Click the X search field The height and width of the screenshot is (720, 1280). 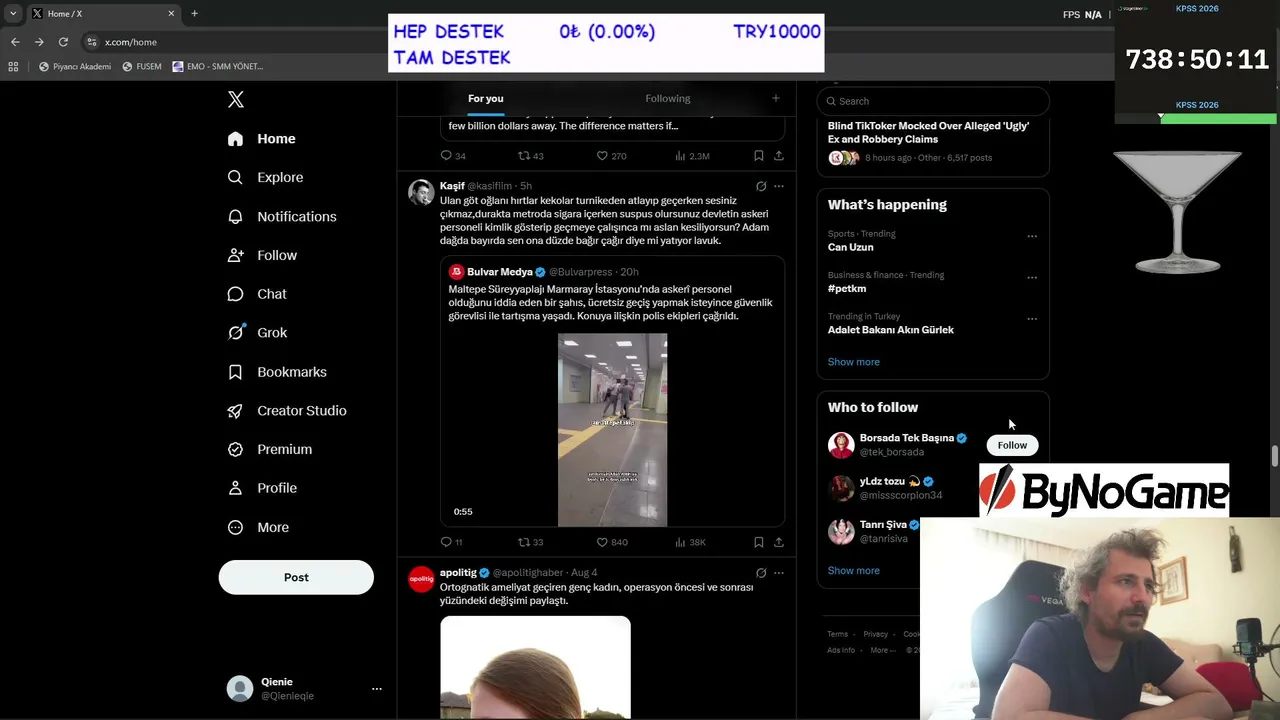click(933, 101)
